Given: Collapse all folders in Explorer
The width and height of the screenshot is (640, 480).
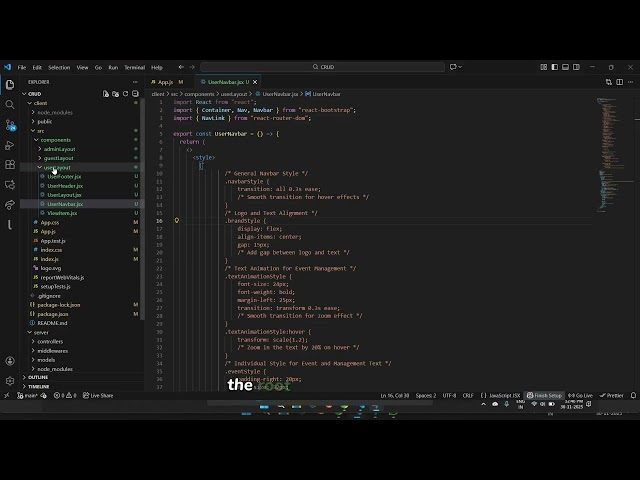Looking at the screenshot, I should point(133,93).
